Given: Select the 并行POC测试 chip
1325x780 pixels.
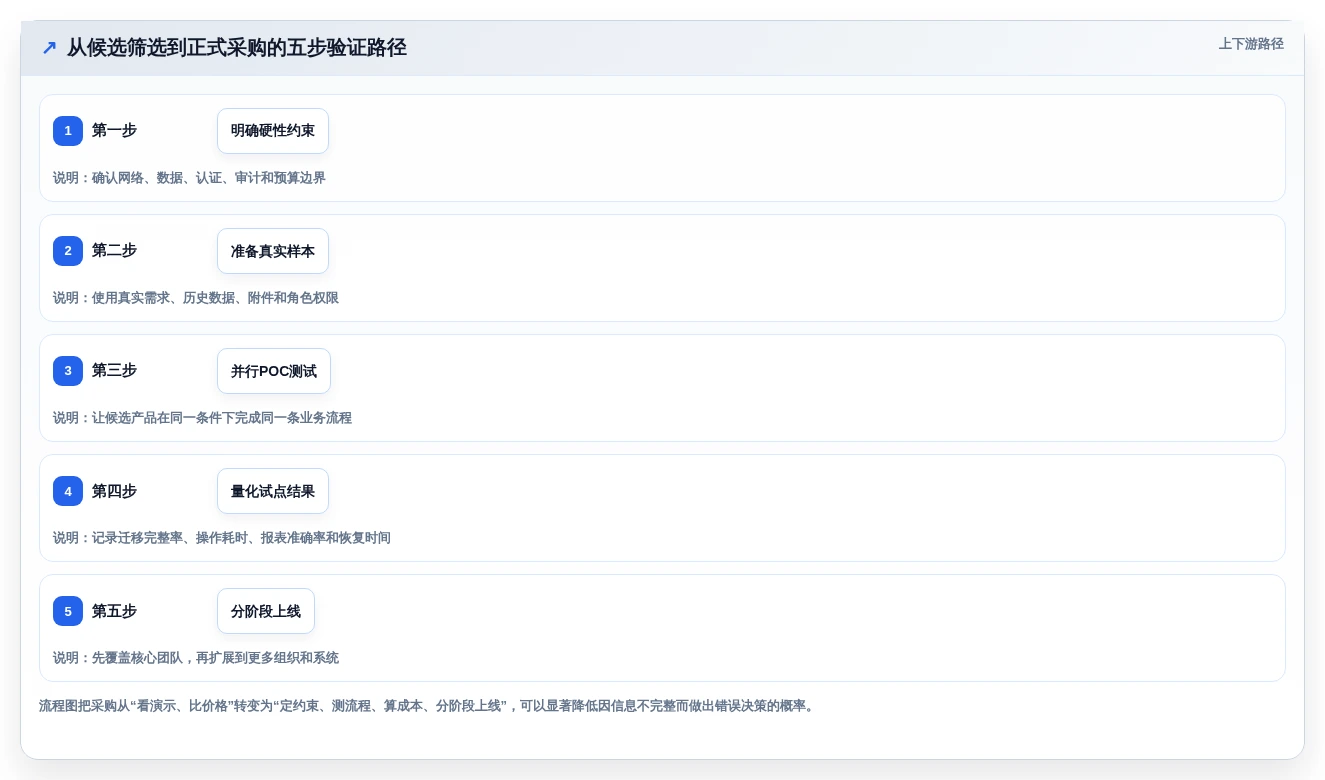Looking at the screenshot, I should [274, 371].
